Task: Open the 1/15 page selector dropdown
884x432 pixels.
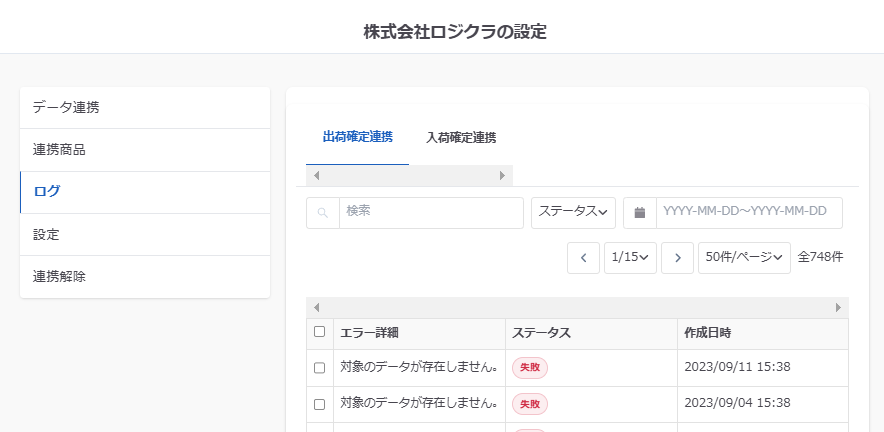Action: (630, 258)
